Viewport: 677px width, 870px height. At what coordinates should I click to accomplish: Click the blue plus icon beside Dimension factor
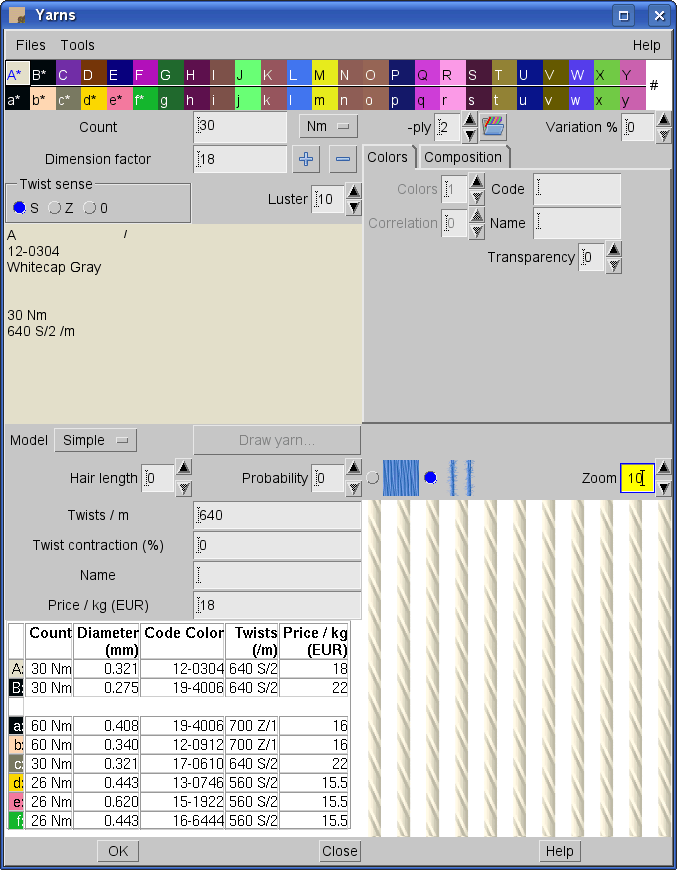click(307, 159)
